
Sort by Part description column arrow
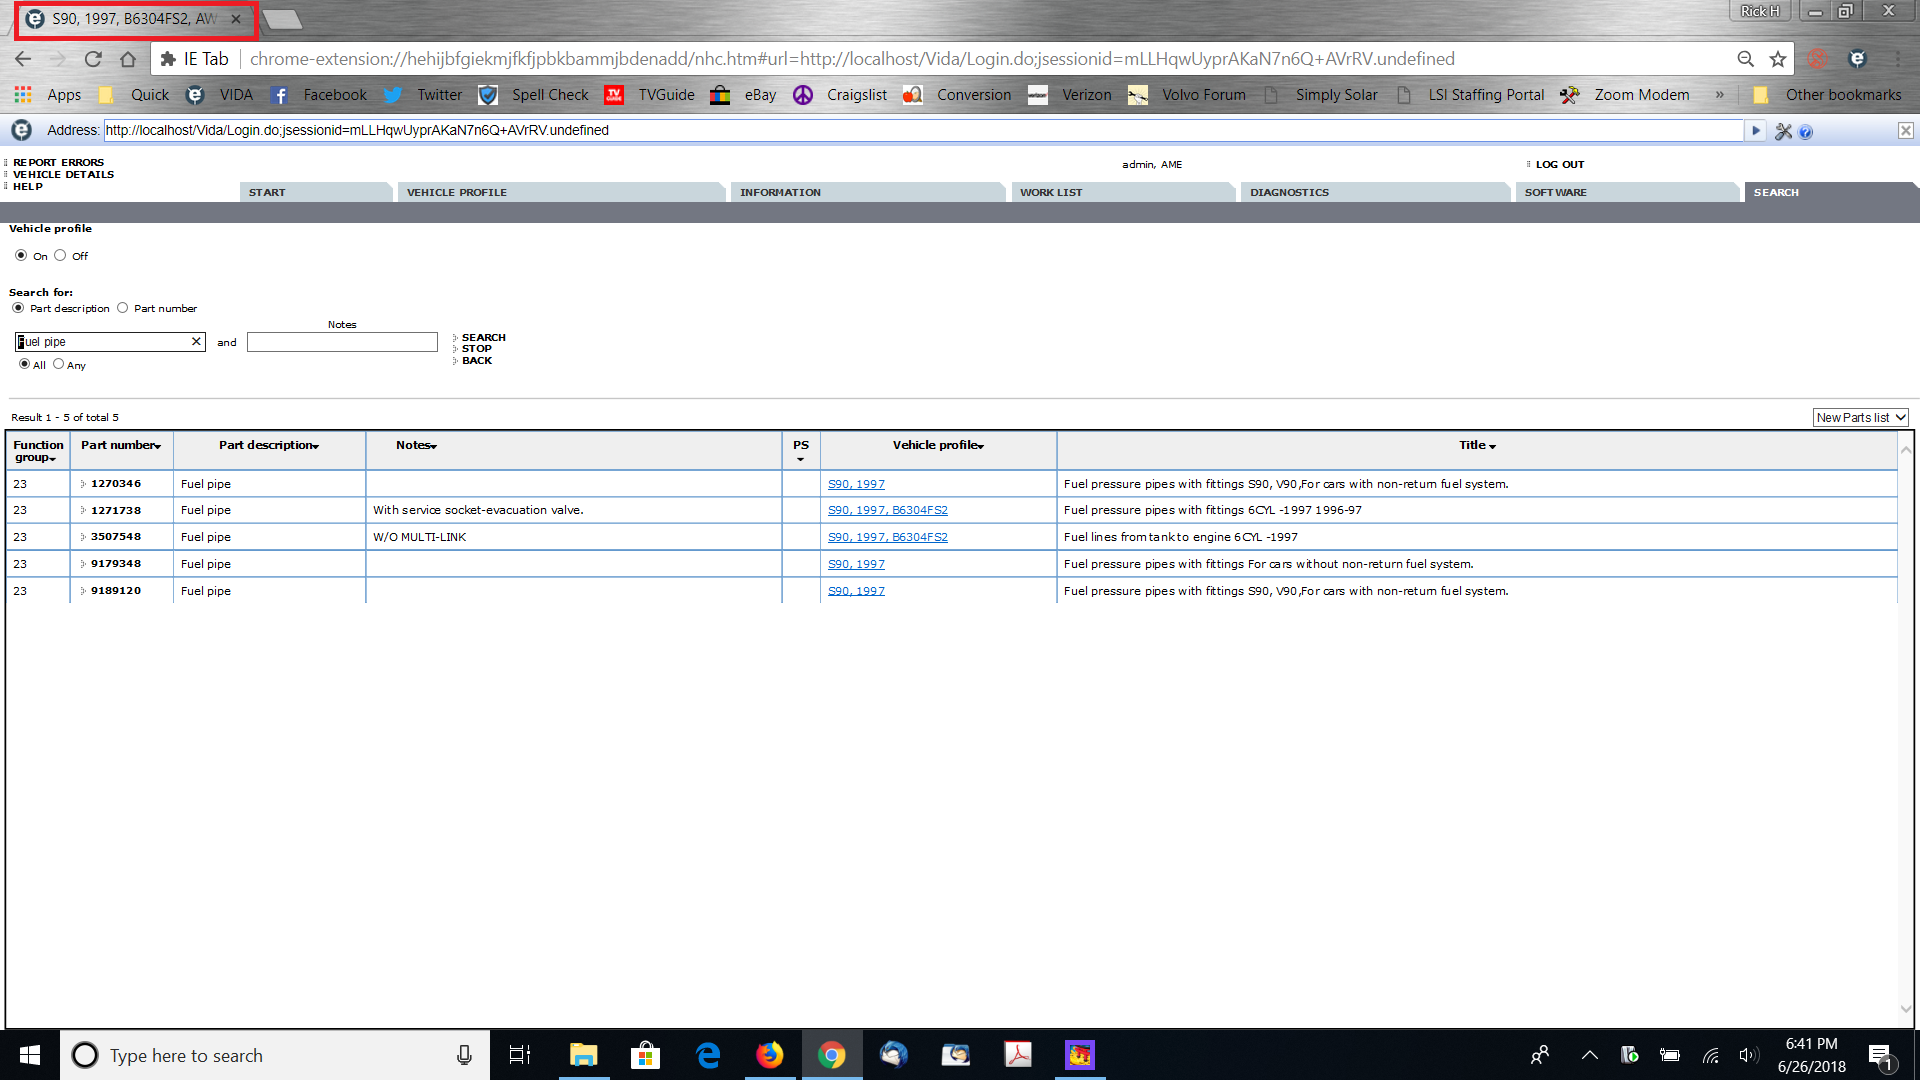315,446
